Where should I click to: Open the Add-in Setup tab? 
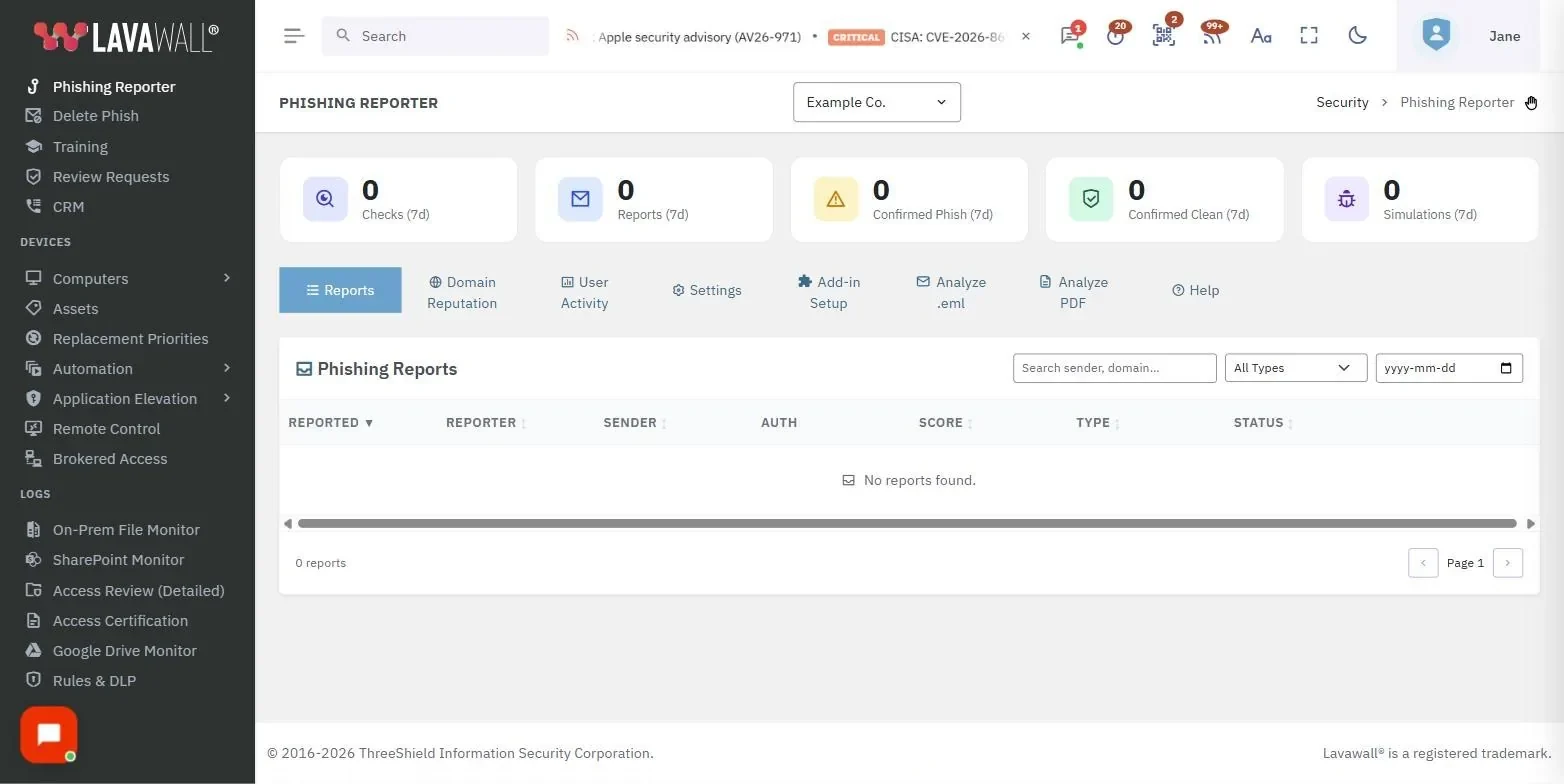click(x=829, y=292)
